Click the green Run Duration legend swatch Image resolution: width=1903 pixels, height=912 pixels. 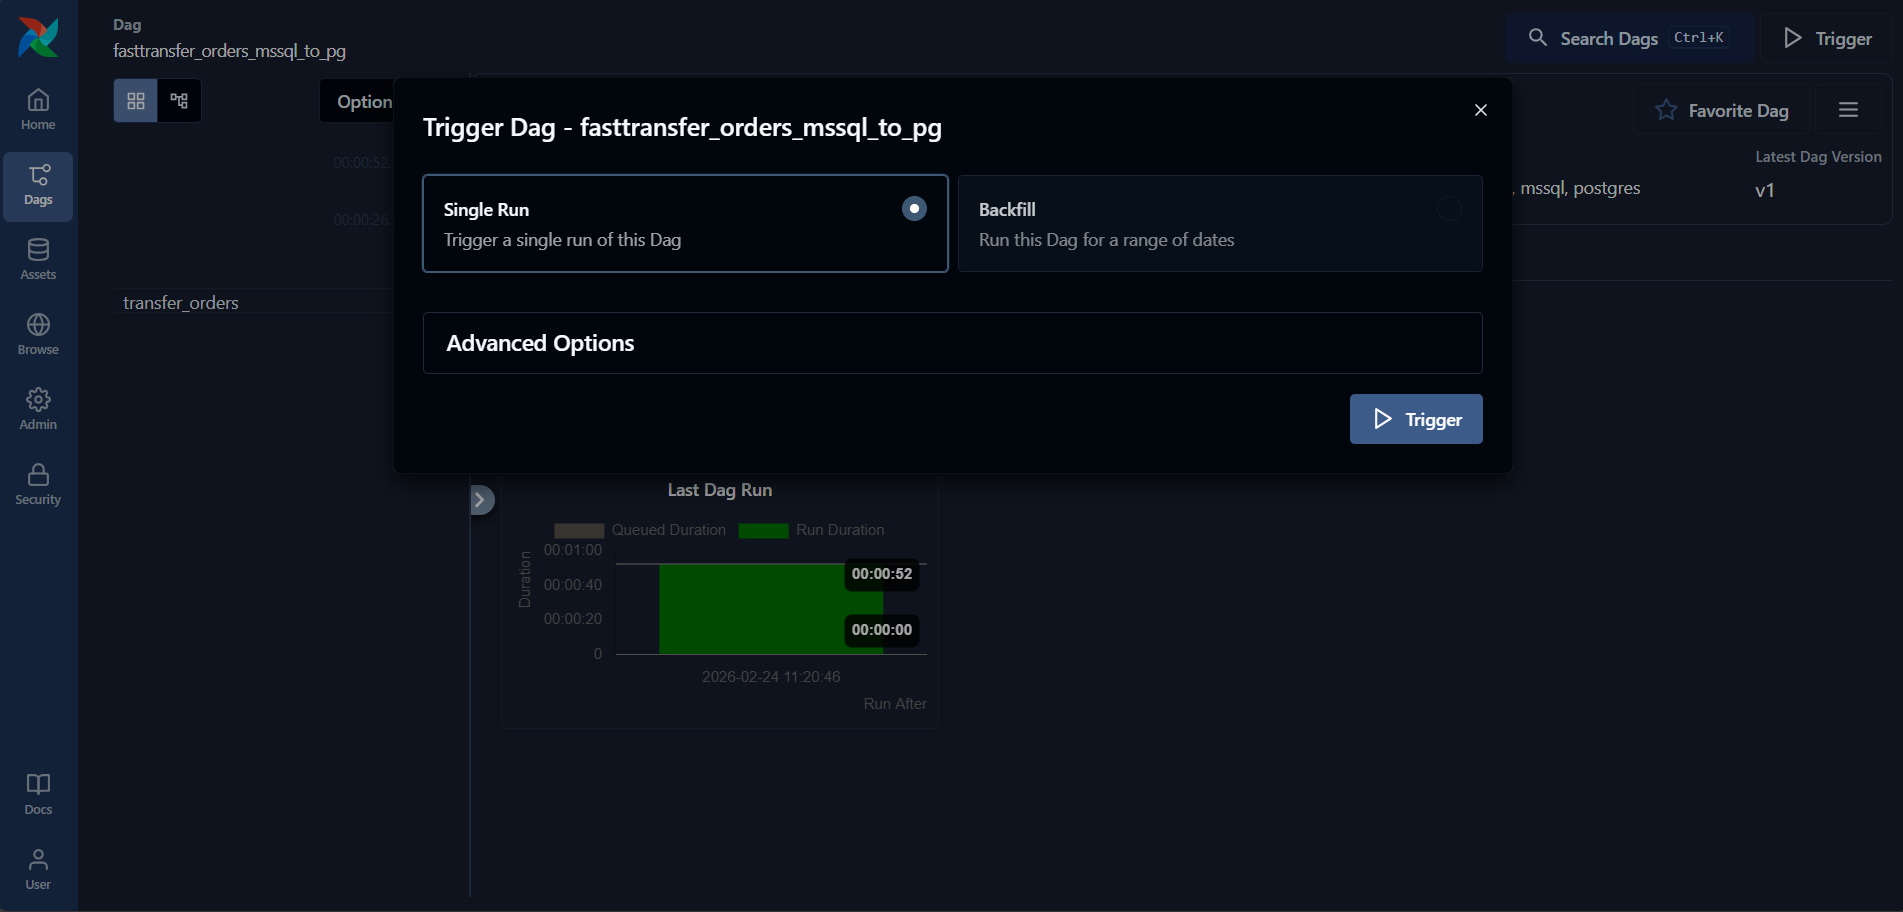763,531
